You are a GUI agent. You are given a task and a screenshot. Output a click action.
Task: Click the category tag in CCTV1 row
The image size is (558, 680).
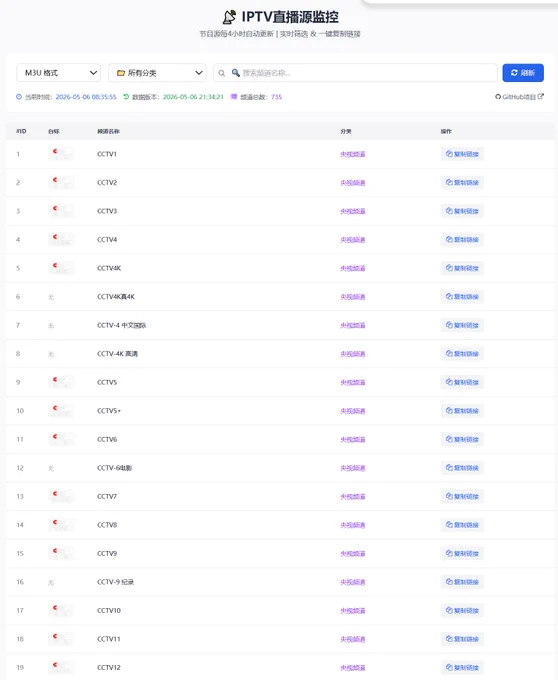tap(353, 154)
